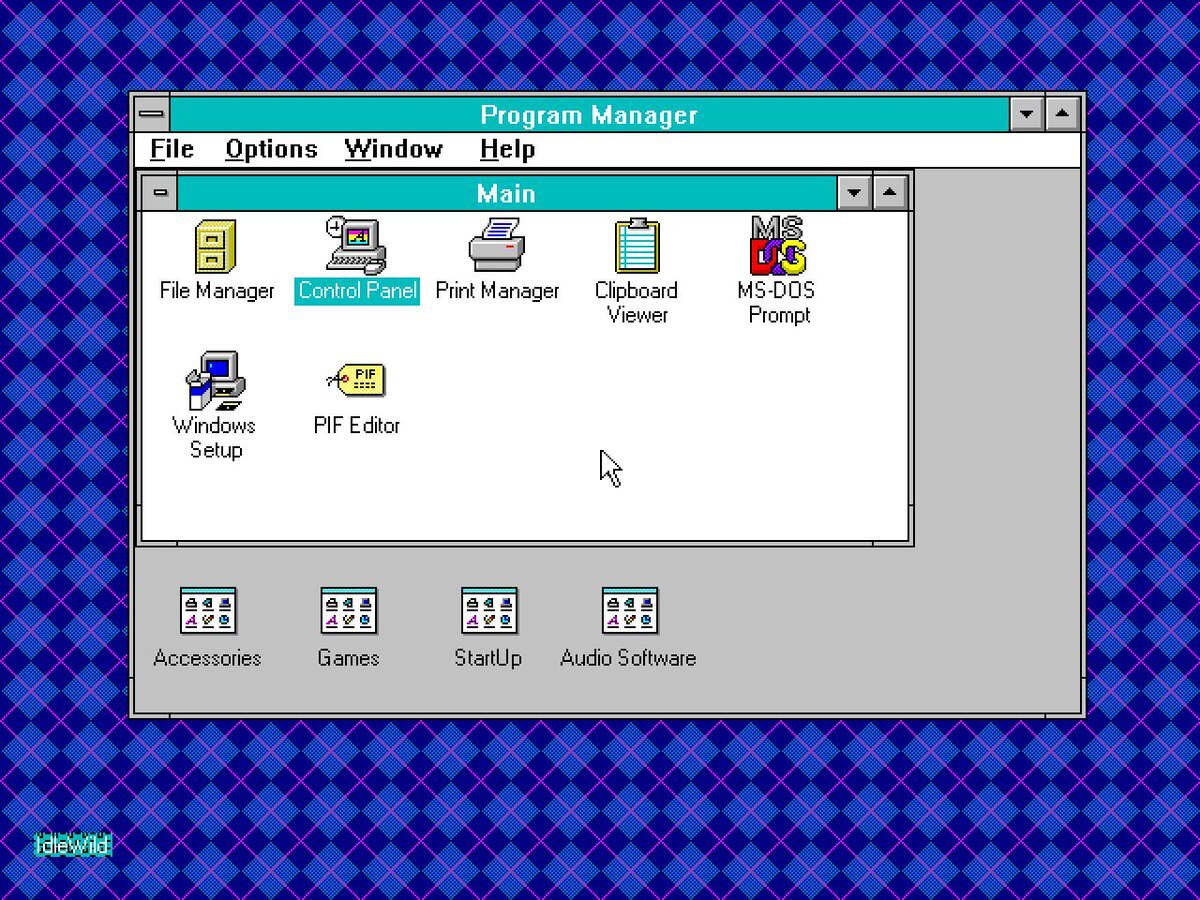1200x900 pixels.
Task: Click the 'PIF Editor' label text
Action: tap(357, 426)
